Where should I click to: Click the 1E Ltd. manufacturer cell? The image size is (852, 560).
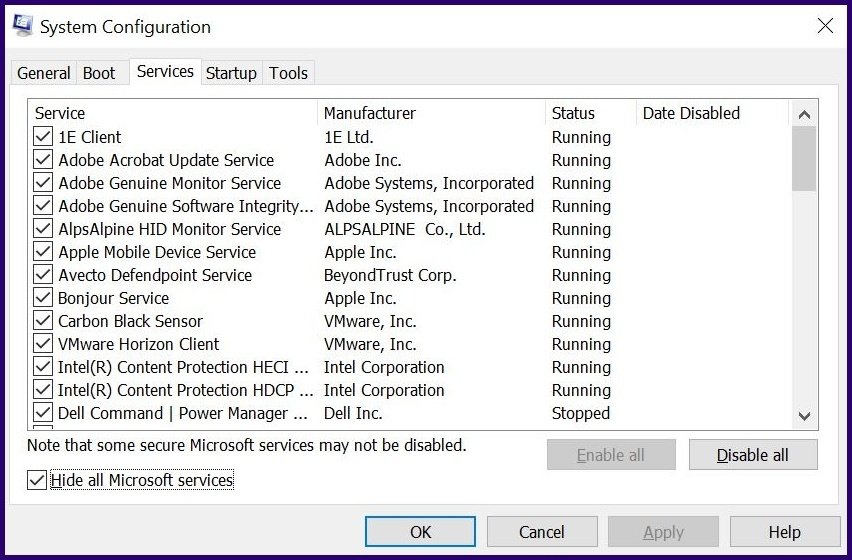[349, 137]
